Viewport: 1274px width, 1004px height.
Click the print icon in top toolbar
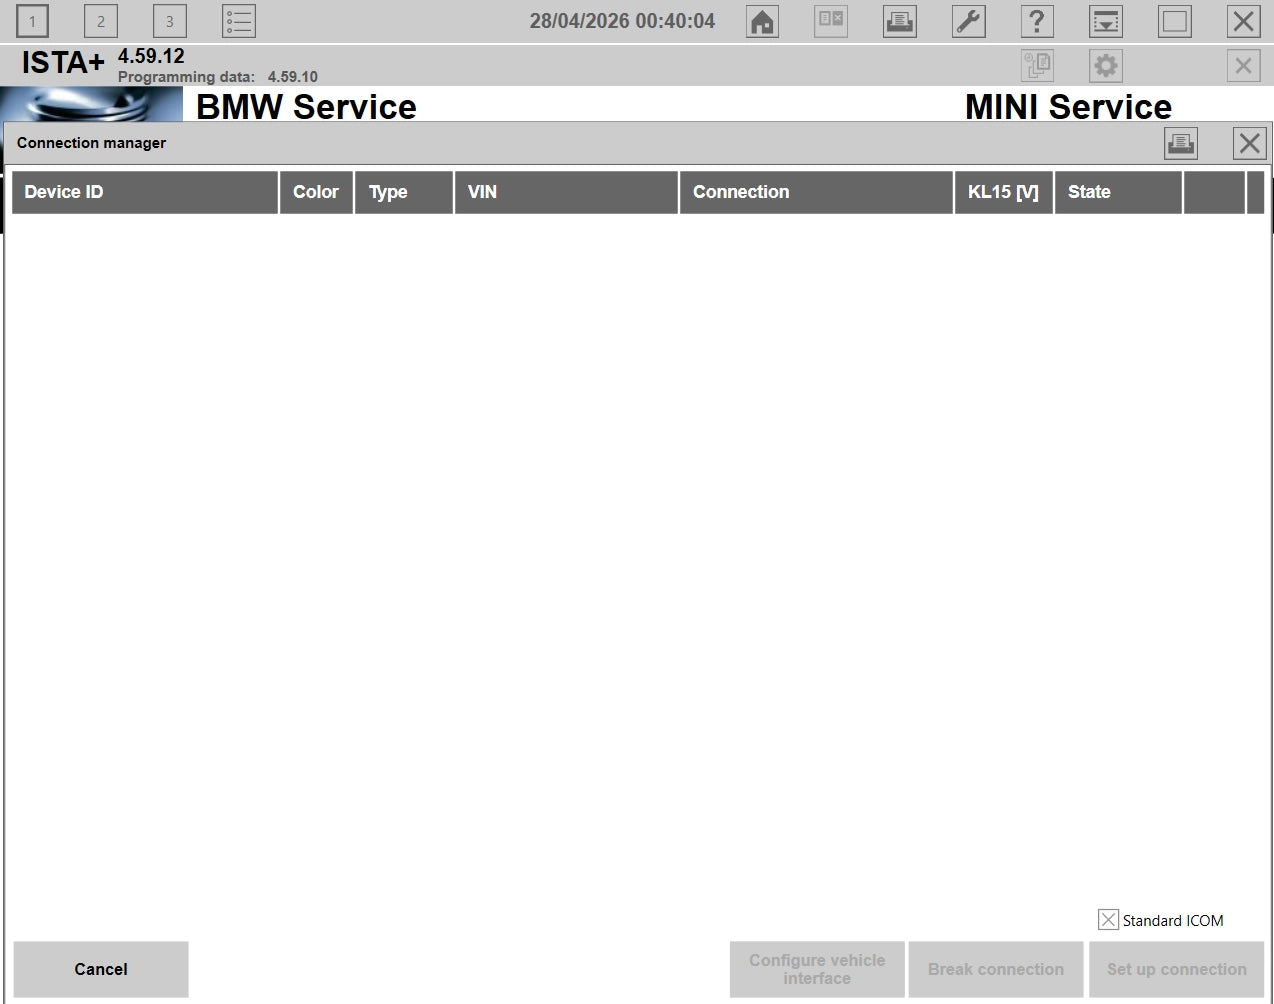coord(900,21)
